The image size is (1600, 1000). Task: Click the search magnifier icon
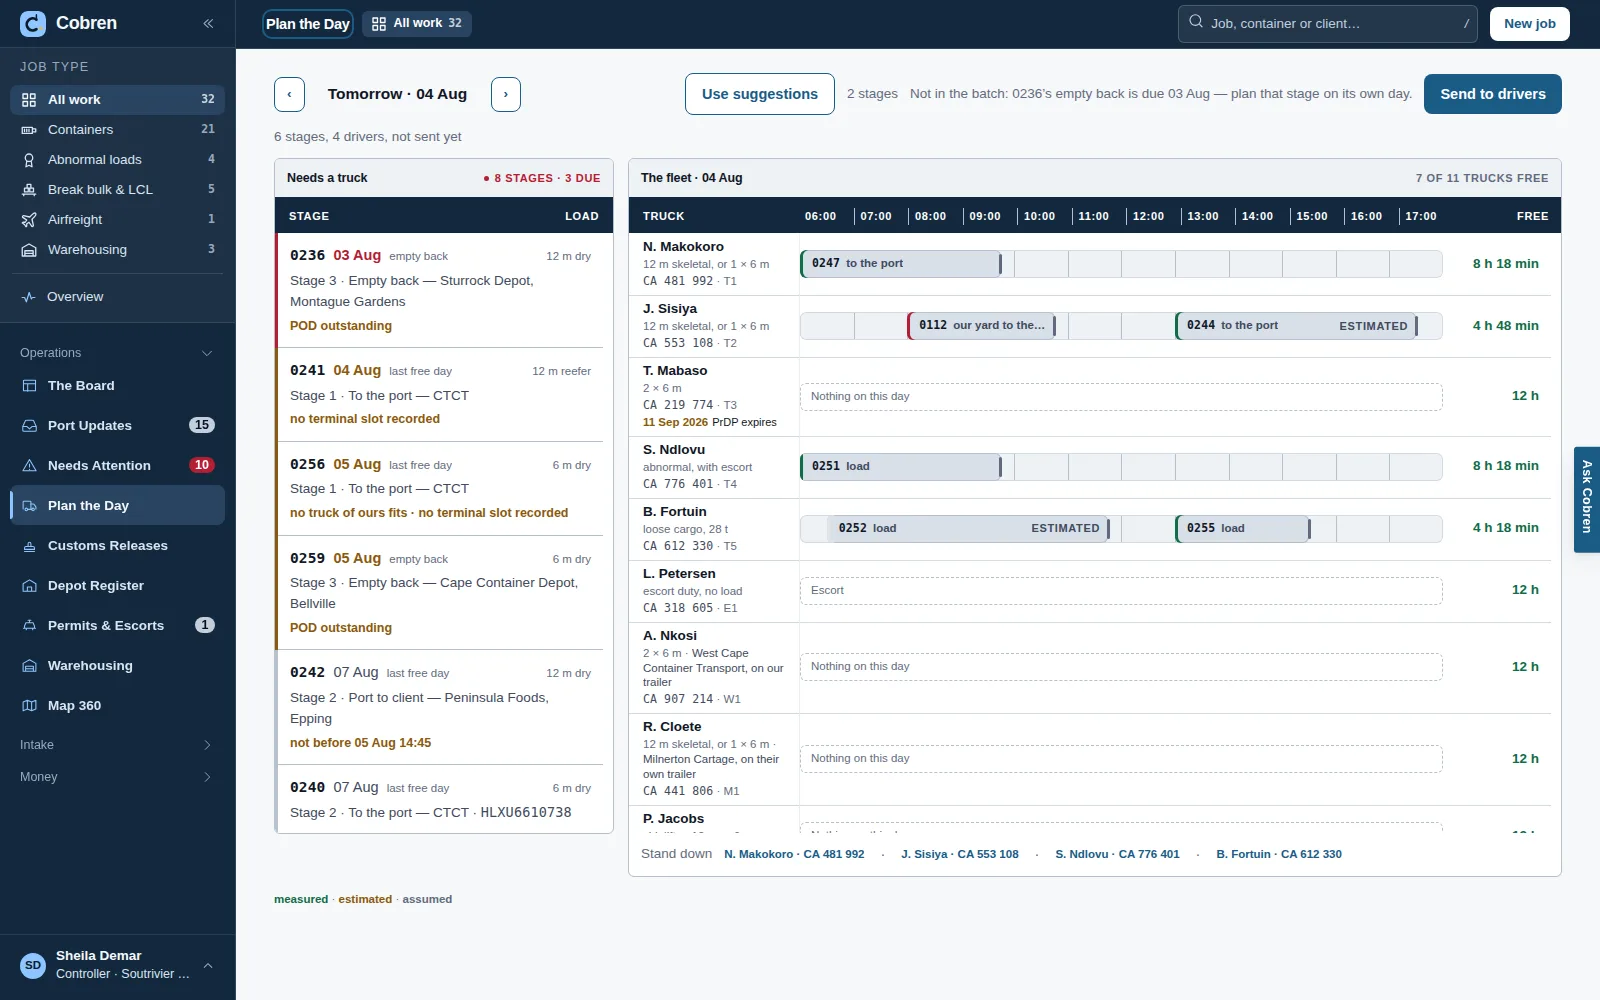(x=1196, y=22)
